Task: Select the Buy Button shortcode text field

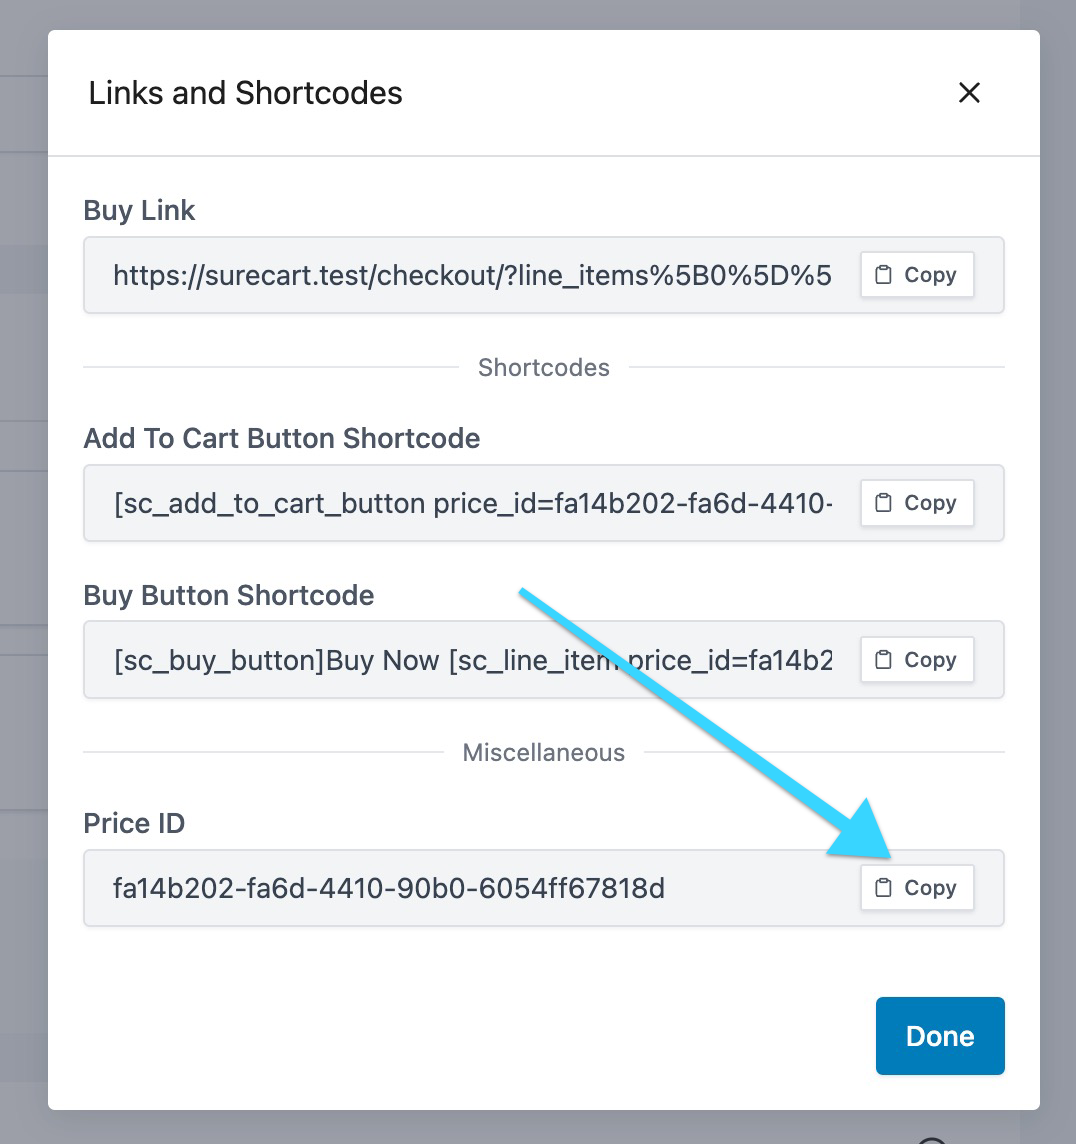Action: tap(450, 659)
